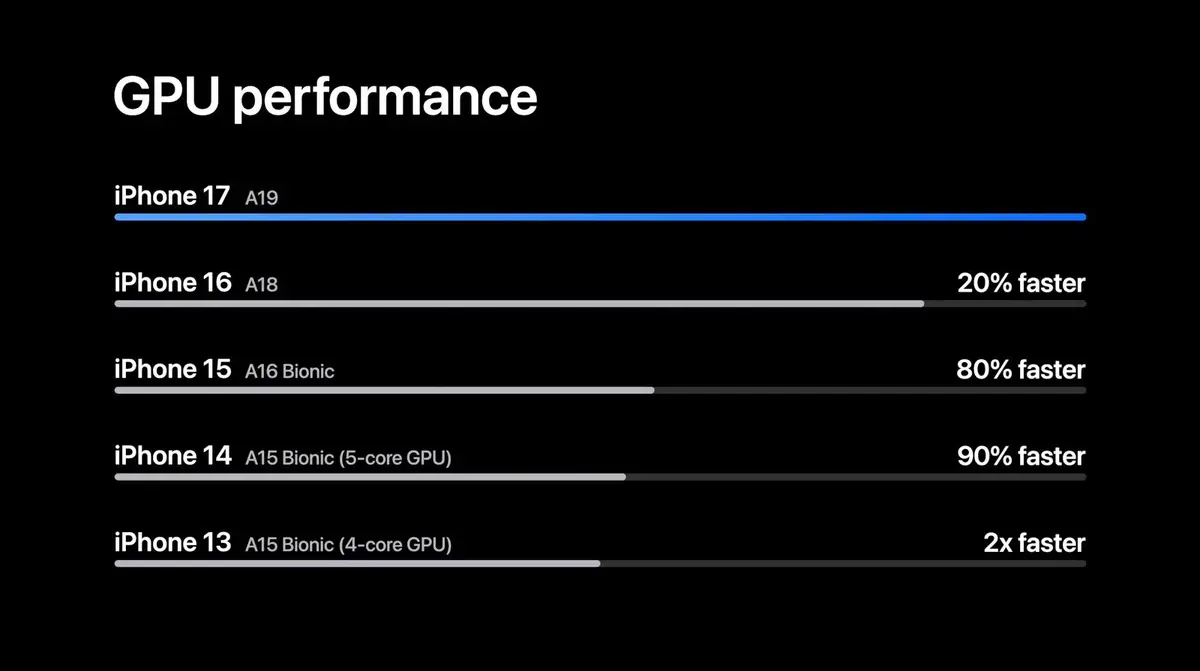Click the blue iPhone 17 performance bar
The height and width of the screenshot is (671, 1200).
click(600, 216)
